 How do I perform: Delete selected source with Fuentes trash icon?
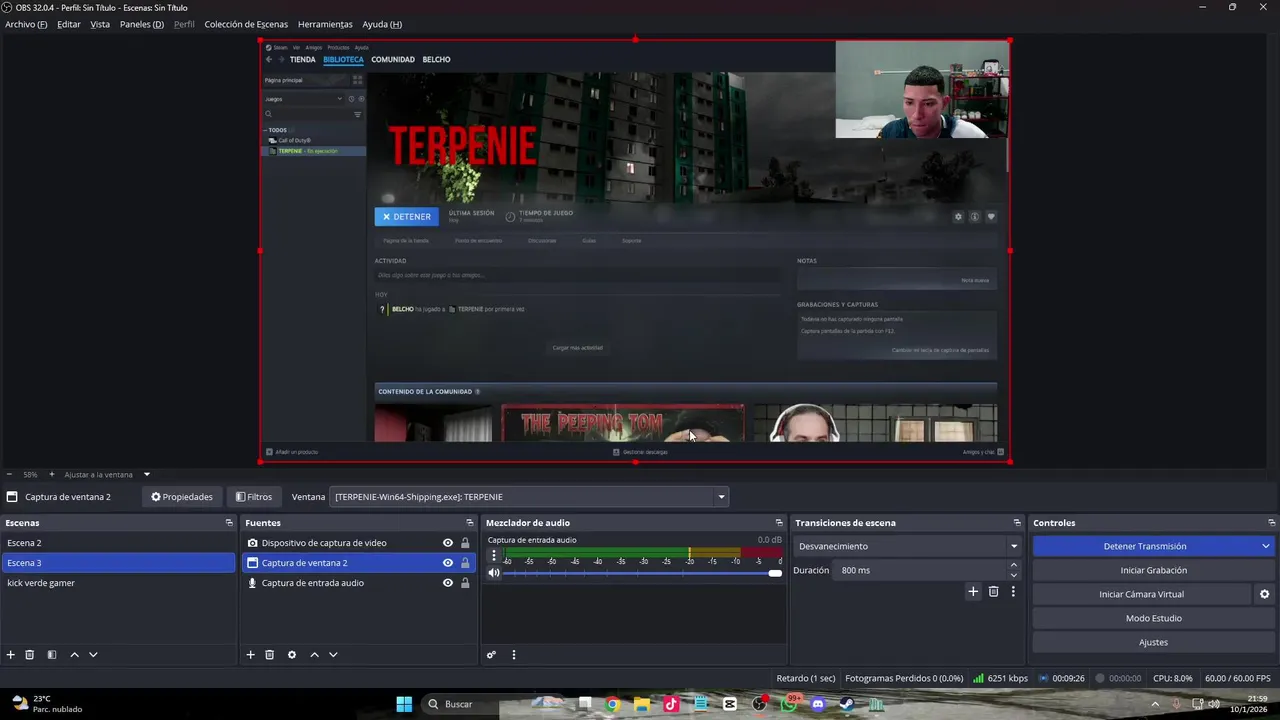(x=269, y=655)
